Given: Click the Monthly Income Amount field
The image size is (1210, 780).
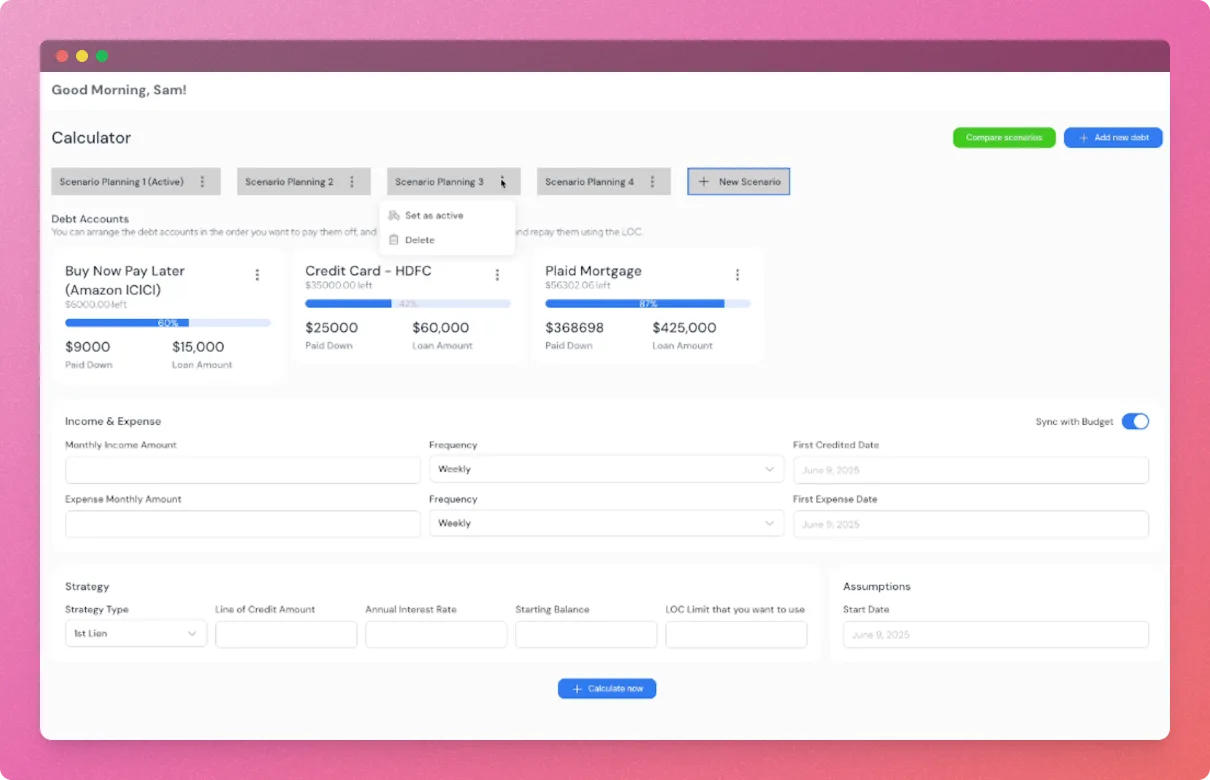Looking at the screenshot, I should tap(243, 470).
